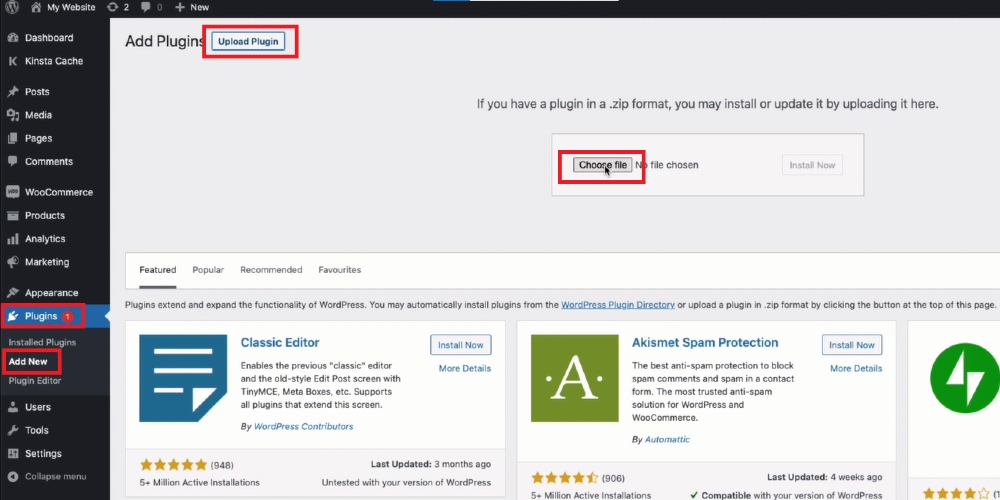This screenshot has height=500, width=1000.
Task: Switch to the Popular tab
Action: click(208, 270)
